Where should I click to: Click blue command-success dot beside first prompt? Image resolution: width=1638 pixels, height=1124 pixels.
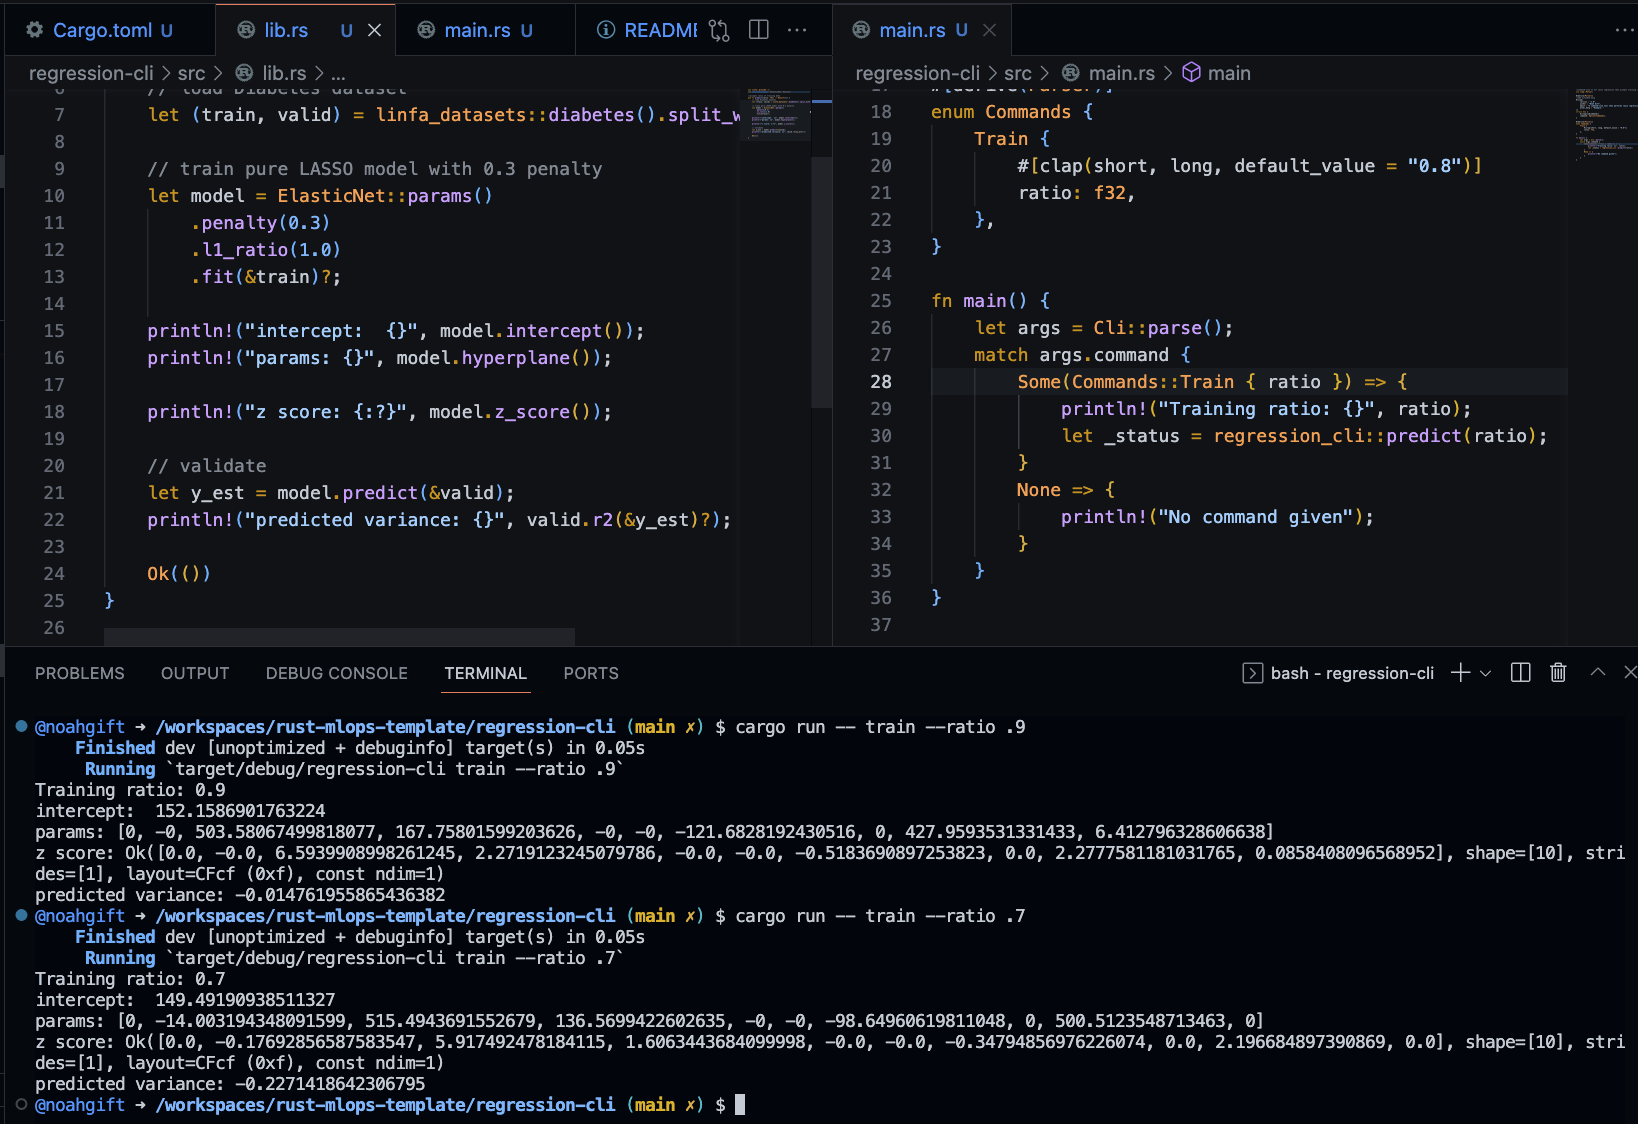[x=21, y=726]
